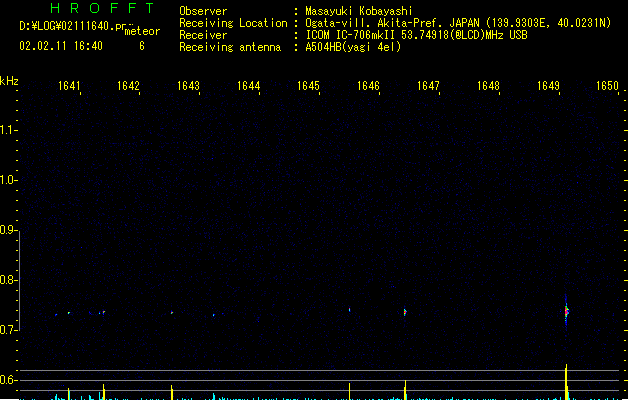Click the tallest yellow power spike below the 1649 echo
Image resolution: width=629 pixels, height=400 pixels.
[566, 382]
